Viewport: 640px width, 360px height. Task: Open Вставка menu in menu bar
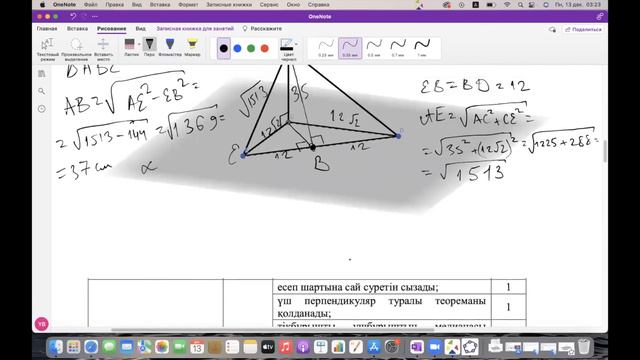(160, 4)
